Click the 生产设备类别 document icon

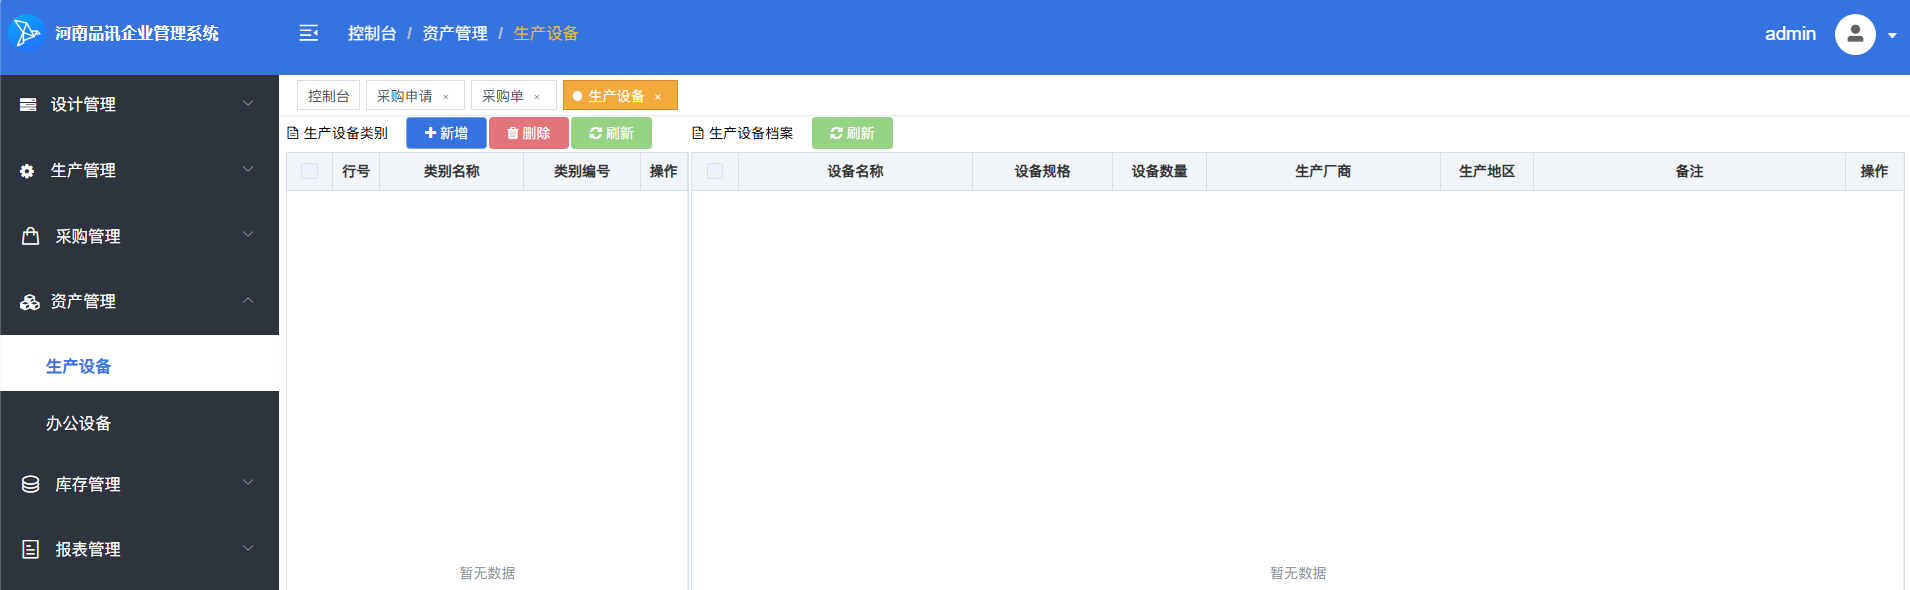(293, 133)
